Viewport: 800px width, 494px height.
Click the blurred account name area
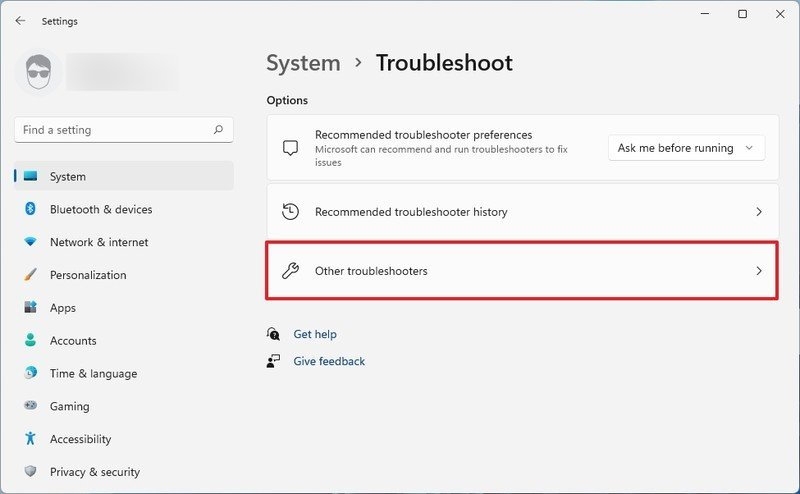[x=124, y=72]
